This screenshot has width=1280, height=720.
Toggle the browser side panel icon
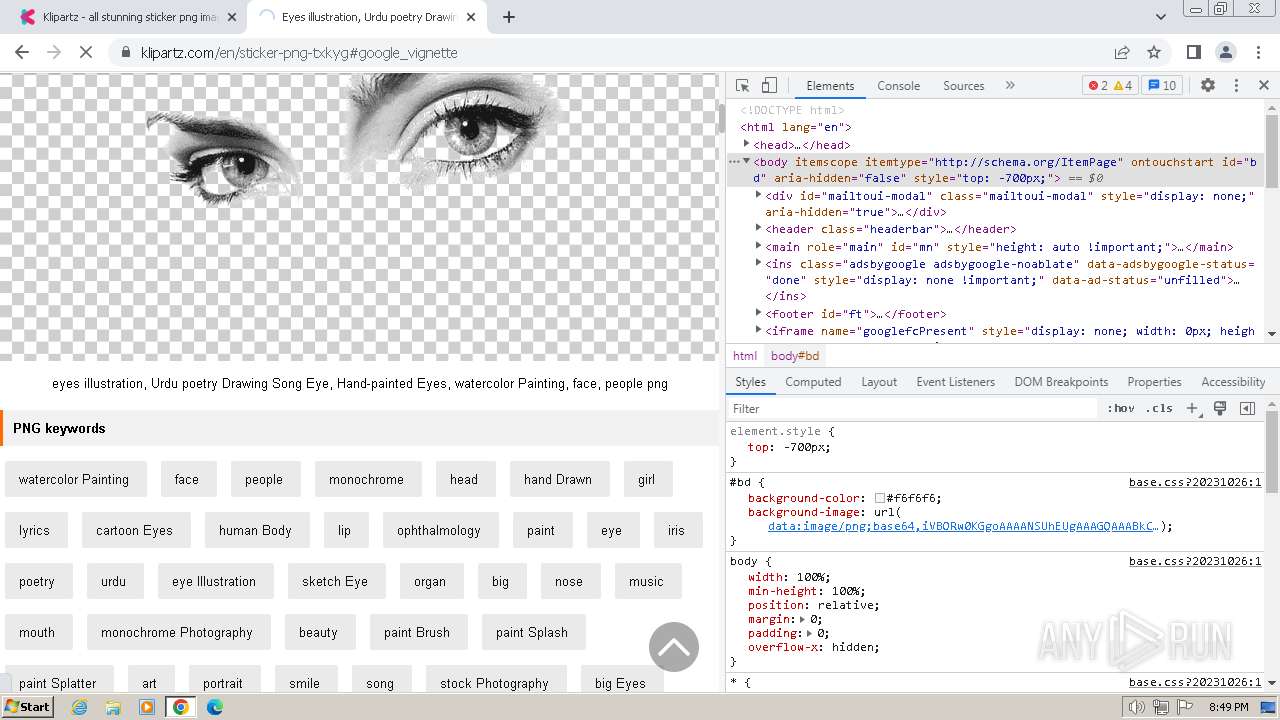1194,52
